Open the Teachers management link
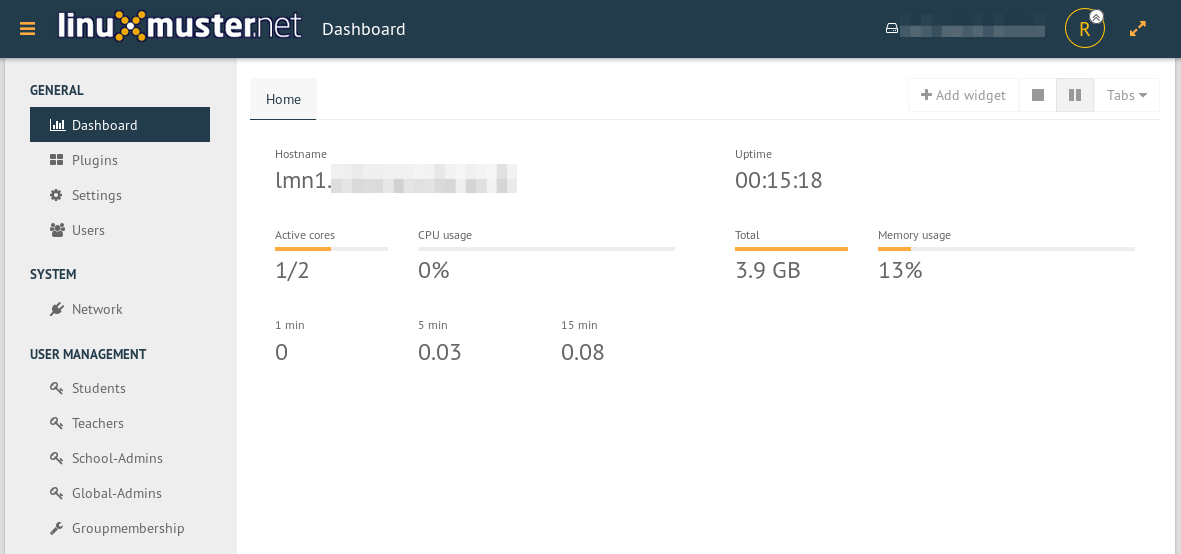Viewport: 1181px width, 554px height. coord(98,423)
